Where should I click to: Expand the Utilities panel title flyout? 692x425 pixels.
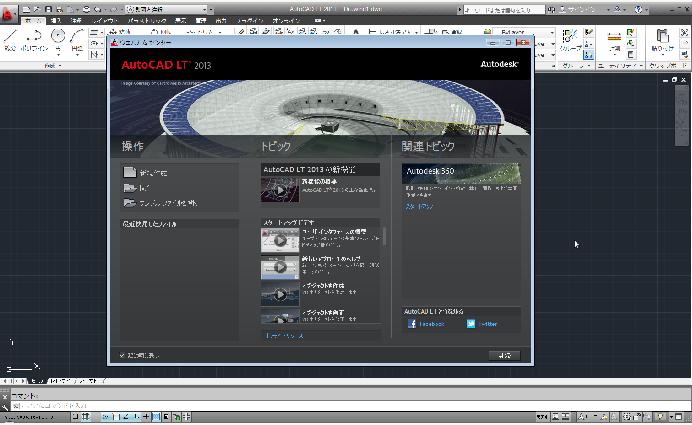[x=621, y=66]
